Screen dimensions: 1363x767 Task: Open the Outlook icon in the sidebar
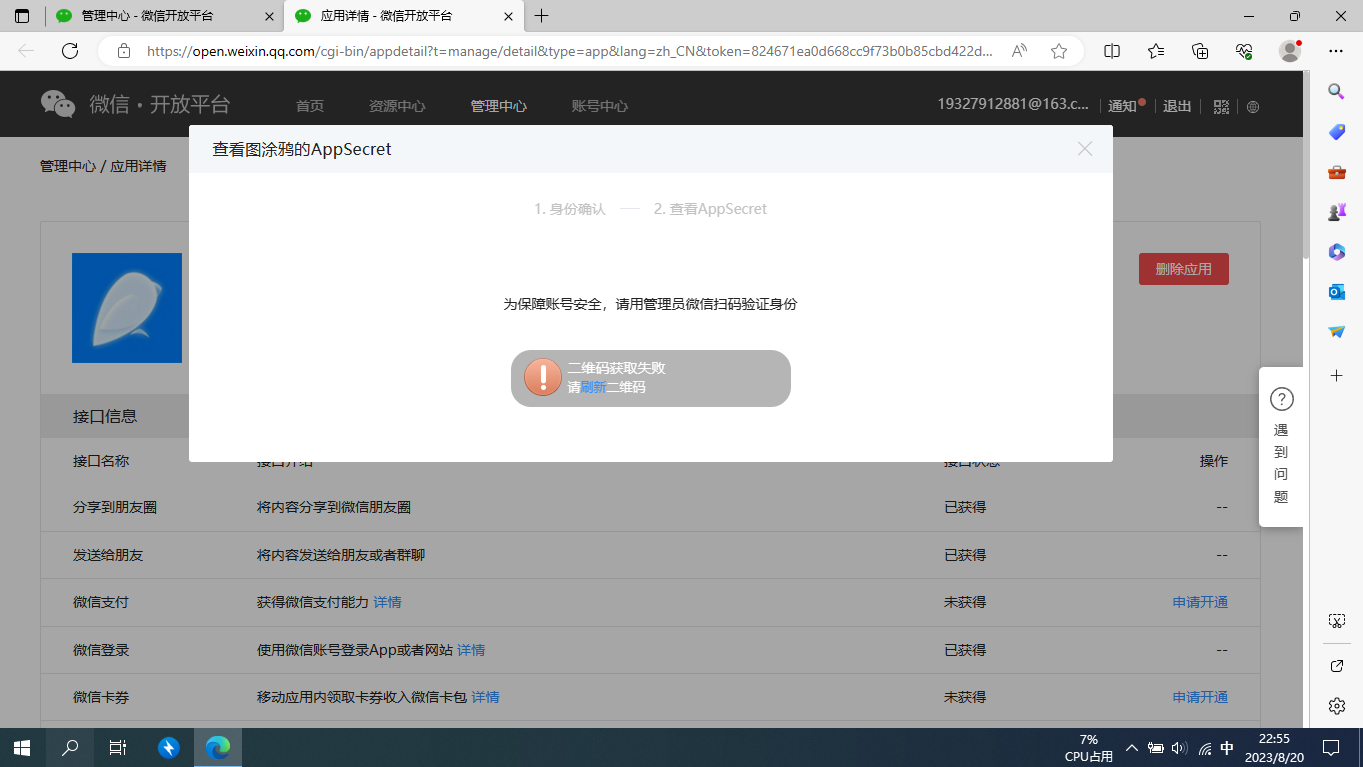click(x=1337, y=292)
